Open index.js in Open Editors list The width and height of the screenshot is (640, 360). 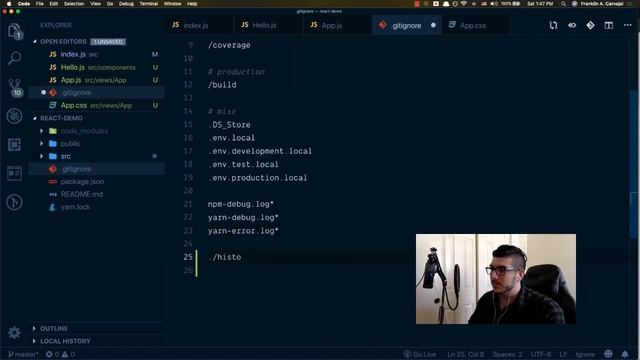click(97, 54)
